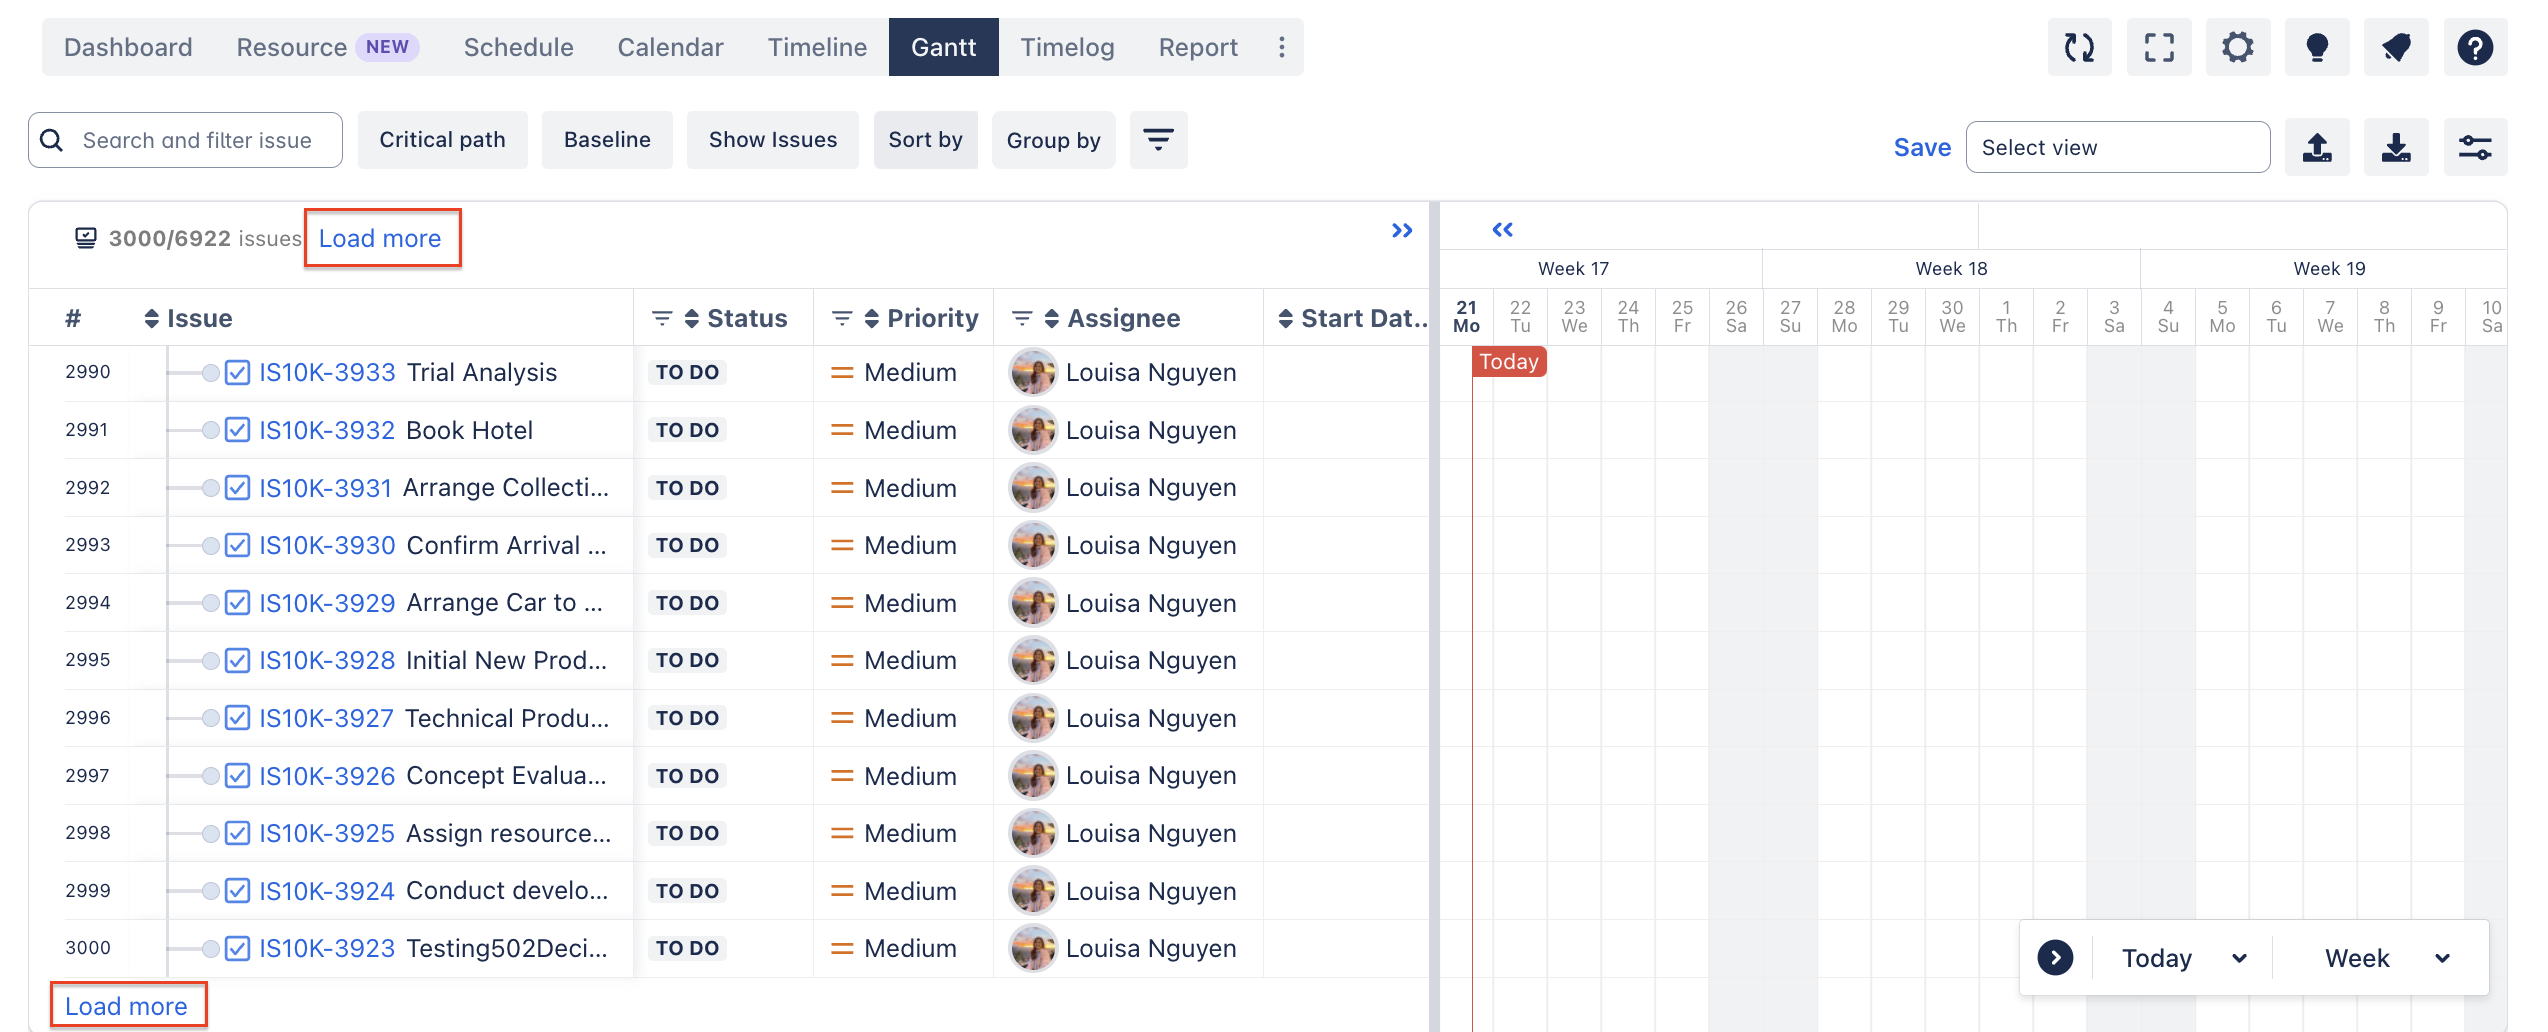Open the Dashboard tab
This screenshot has width=2548, height=1032.
tap(128, 47)
